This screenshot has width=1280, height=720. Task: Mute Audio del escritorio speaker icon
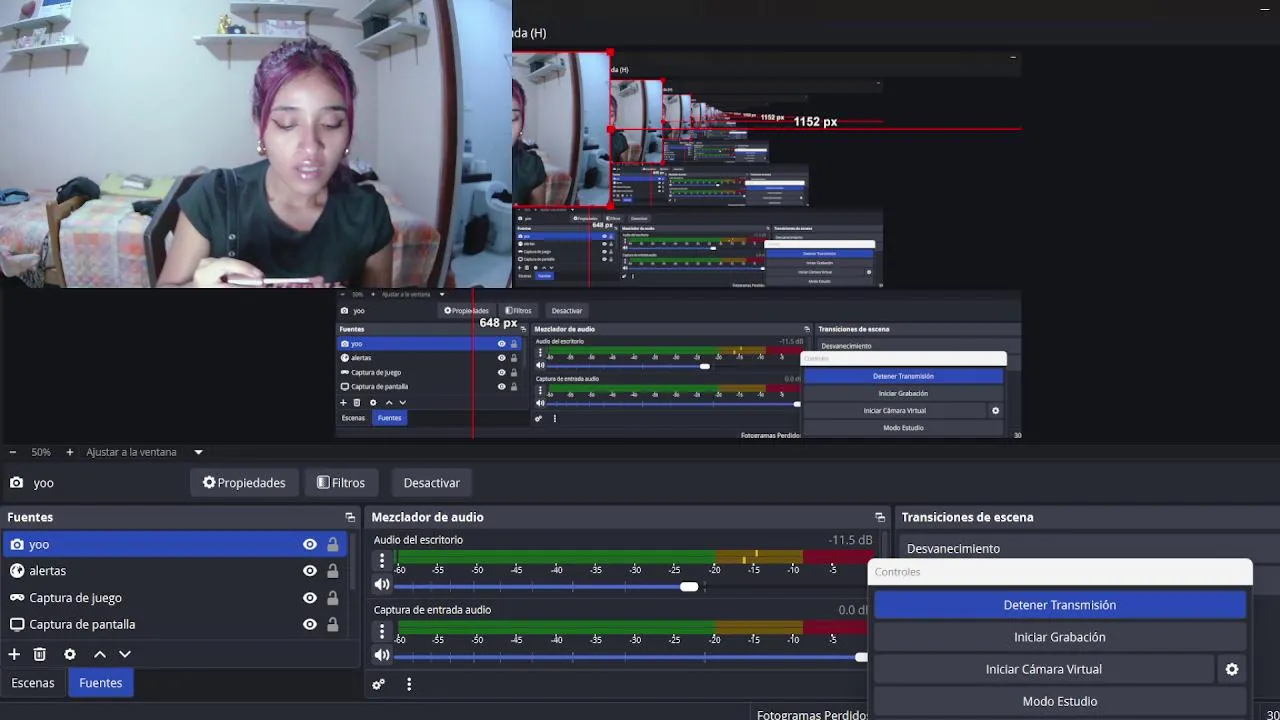[x=382, y=585]
